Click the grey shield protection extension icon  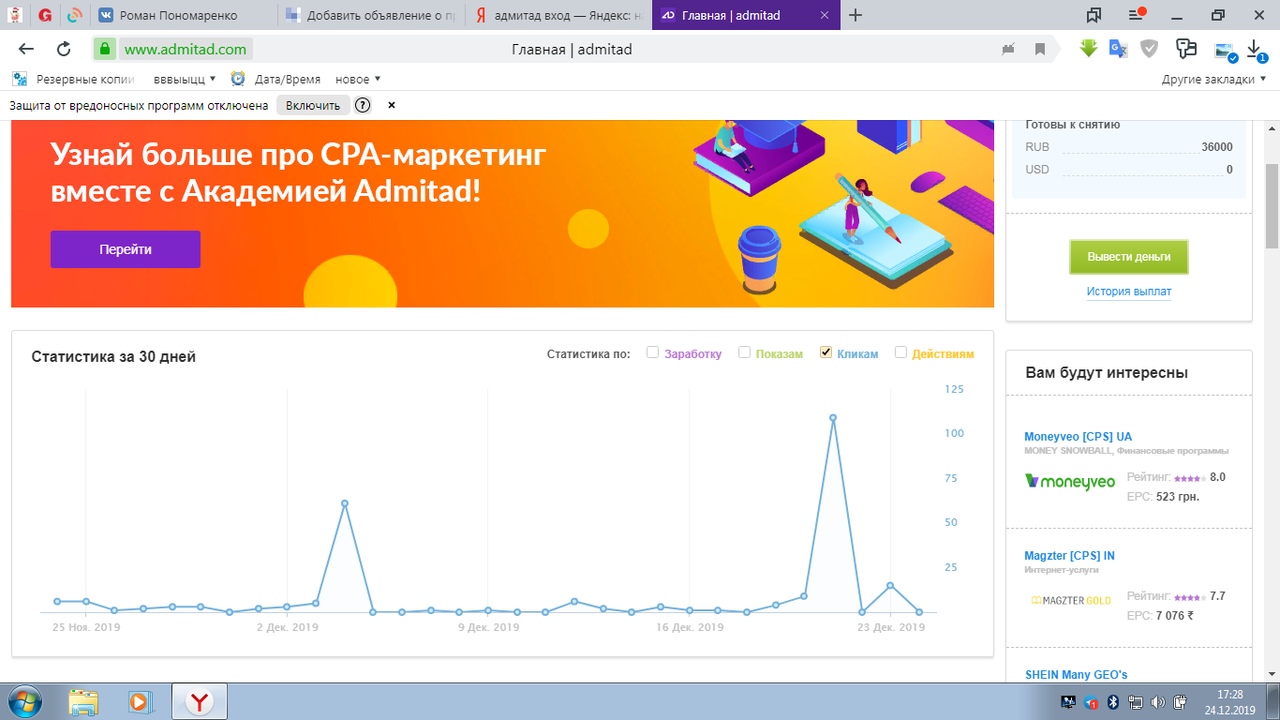(1150, 48)
